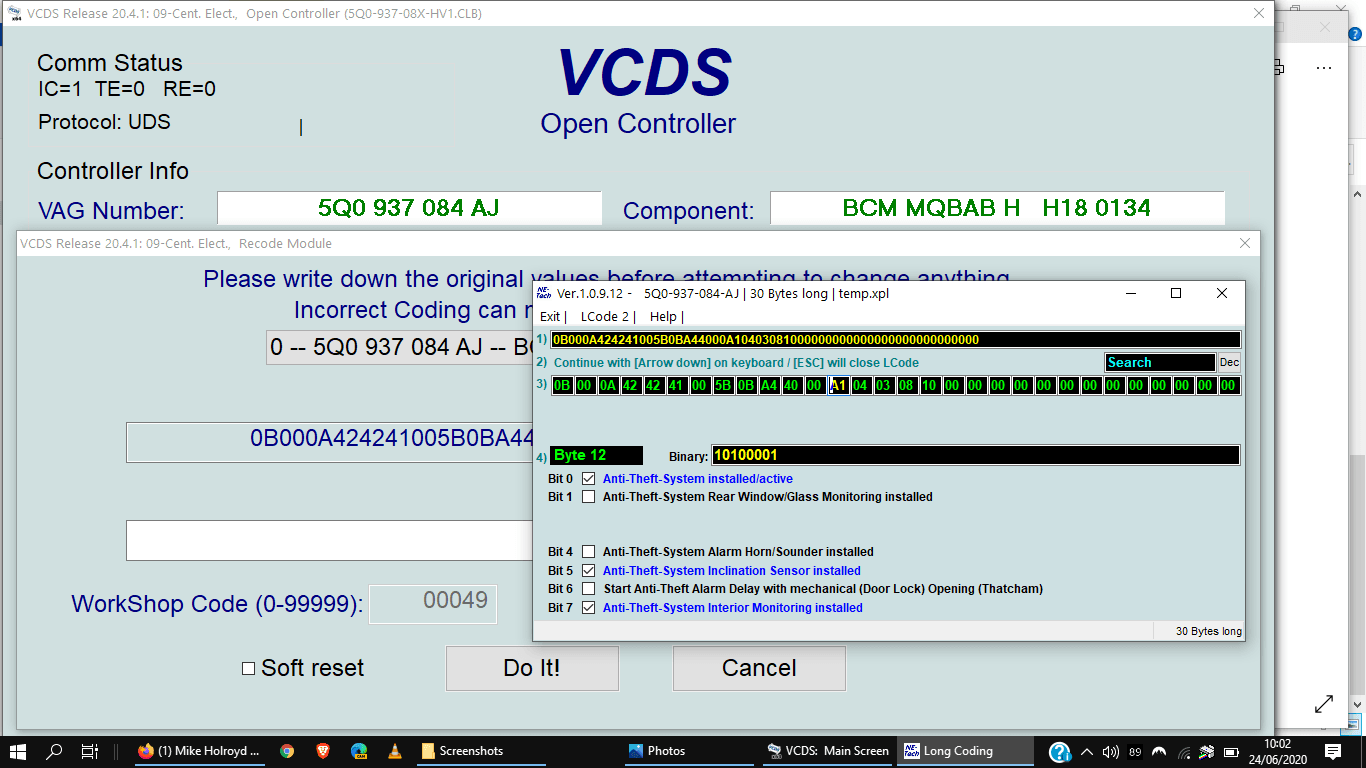Toggle the Dec button beside Search
This screenshot has height=768, width=1366.
pyautogui.click(x=1229, y=363)
